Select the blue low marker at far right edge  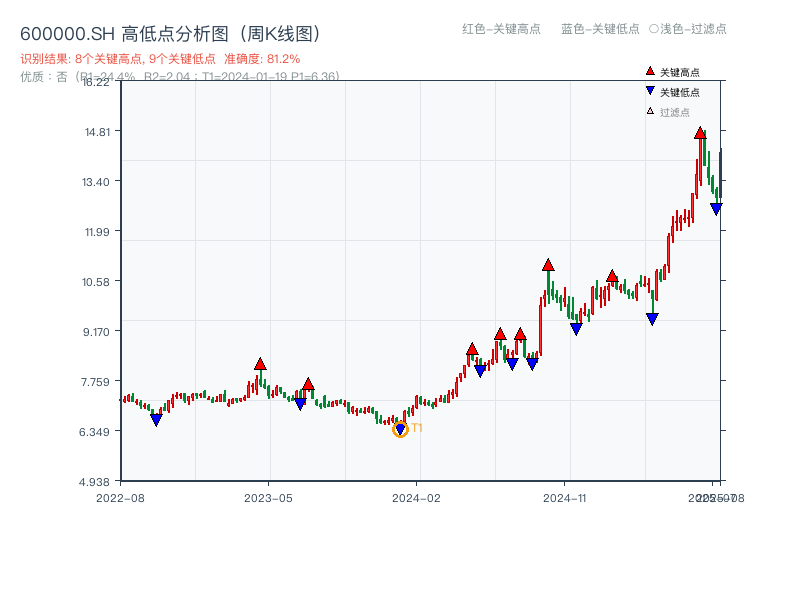tap(716, 208)
